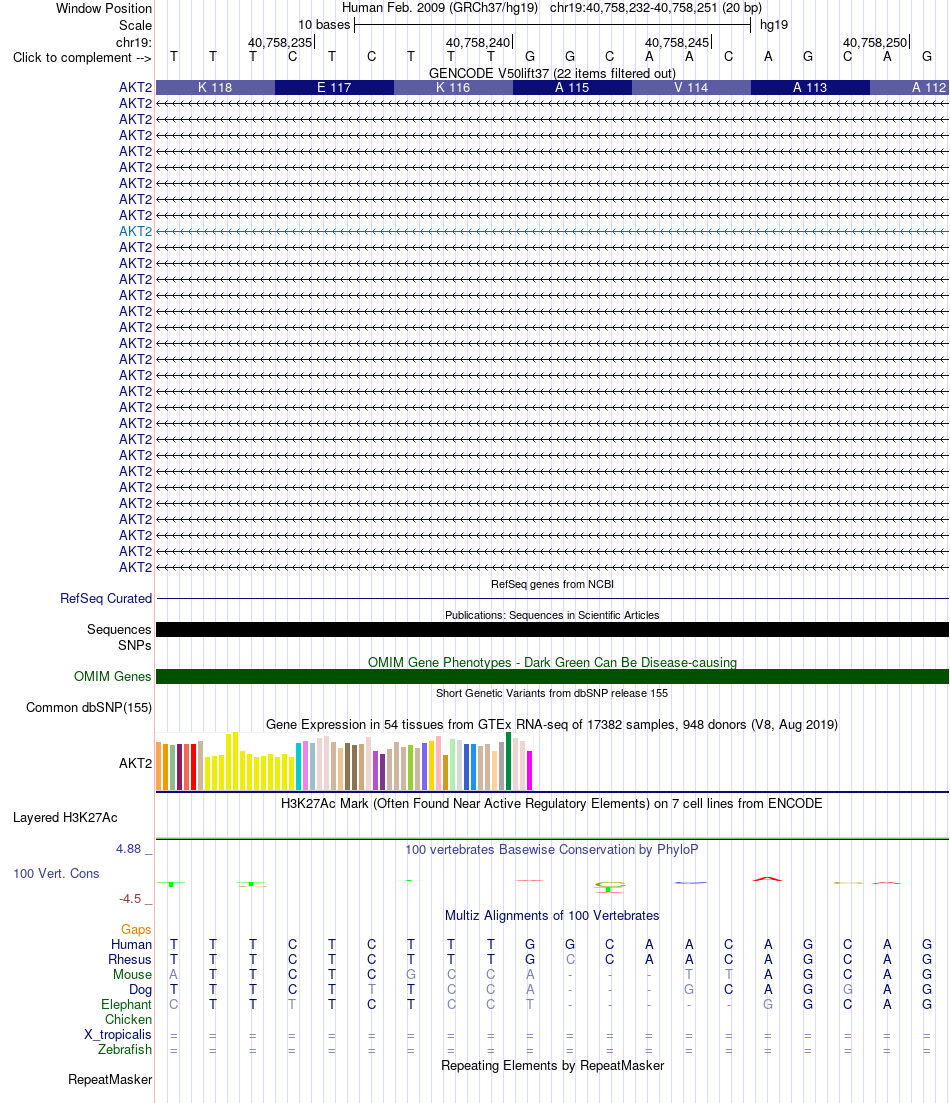Click the Dog species row label

point(140,990)
